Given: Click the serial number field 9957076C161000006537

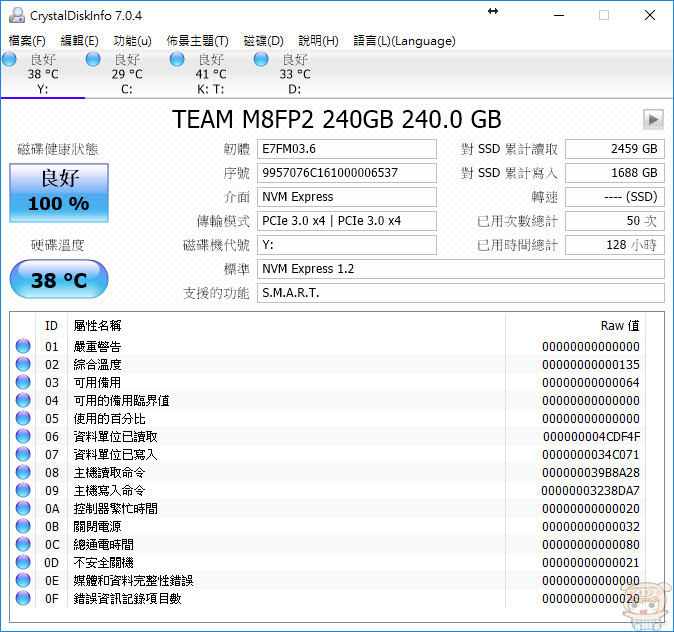Looking at the screenshot, I should click(346, 173).
